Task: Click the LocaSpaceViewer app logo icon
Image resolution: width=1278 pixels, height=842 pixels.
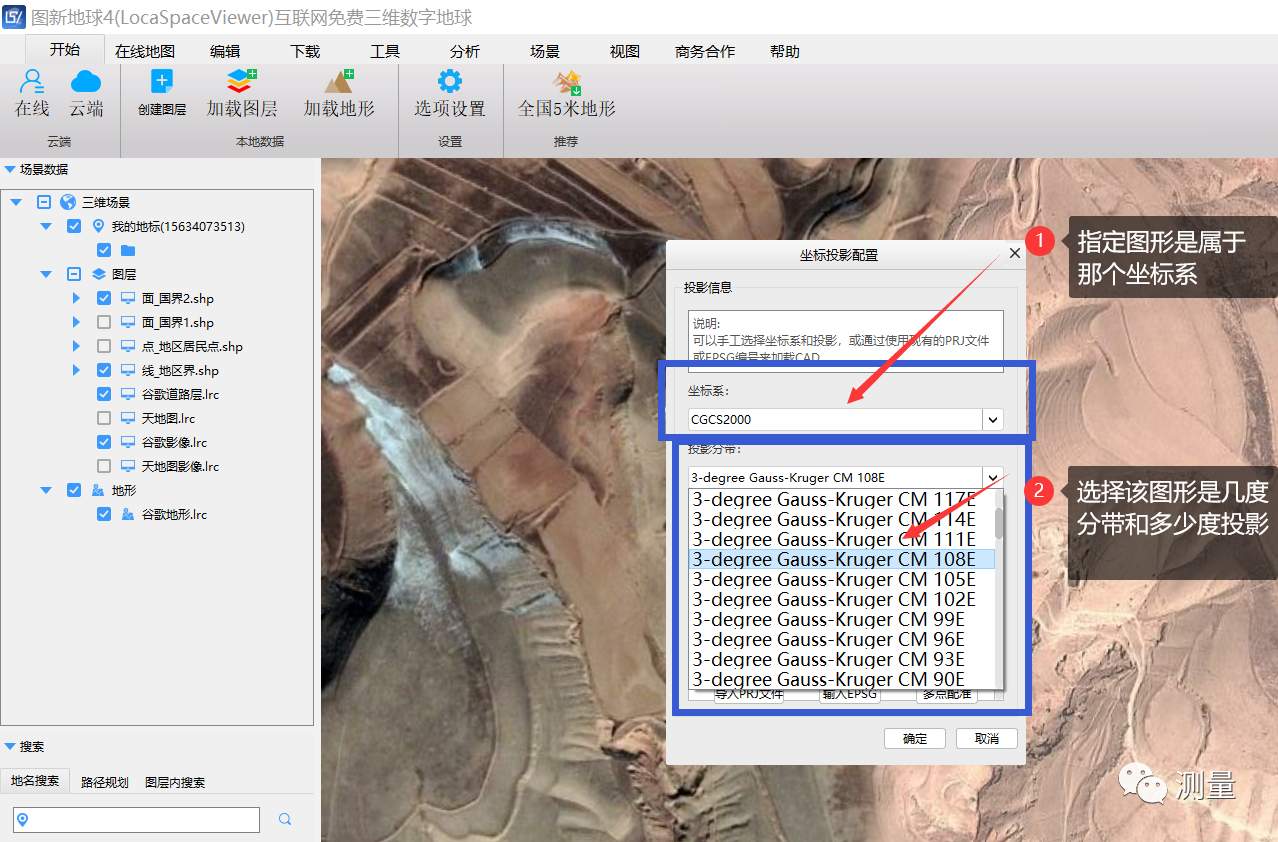Action: point(13,16)
